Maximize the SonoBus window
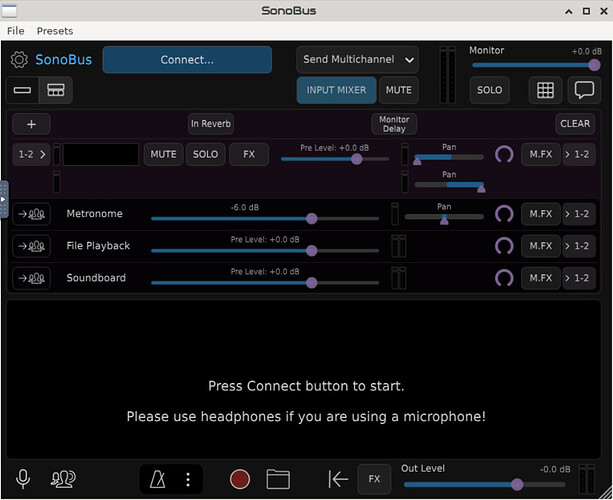The width and height of the screenshot is (613, 500). point(586,11)
